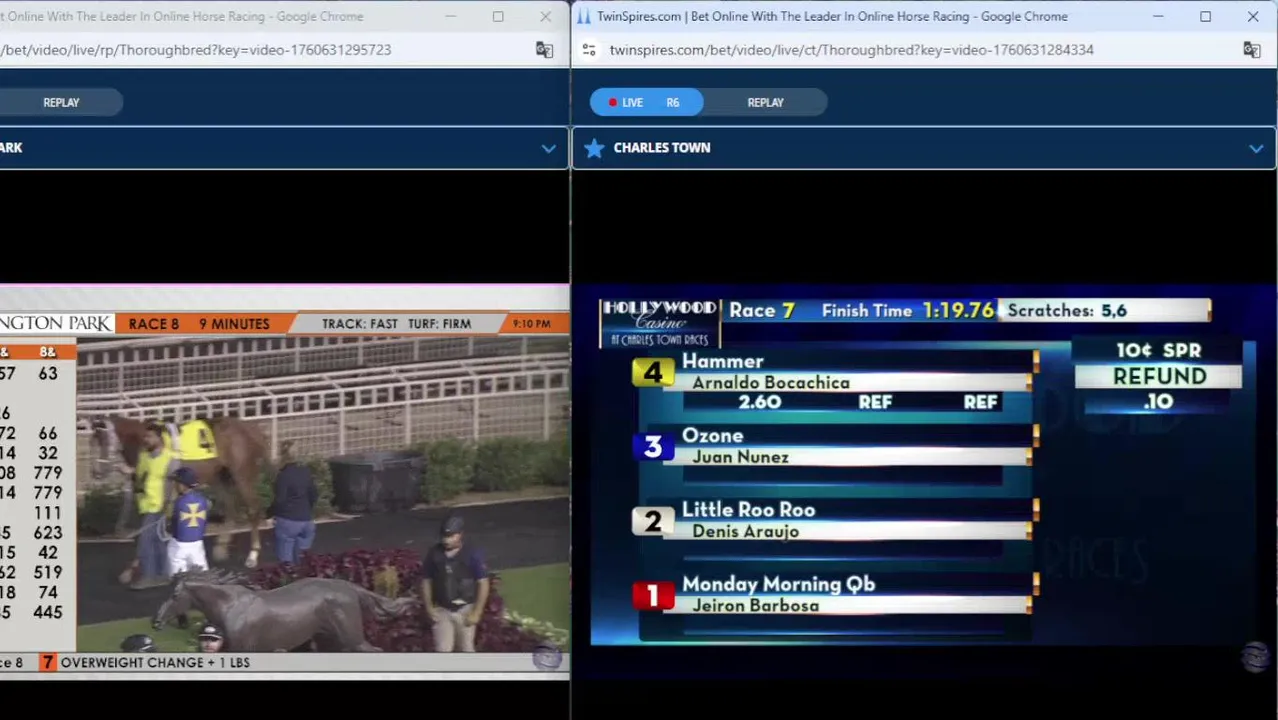Click the TwinSpires favicon in right title bar
1278x720 pixels.
point(584,16)
